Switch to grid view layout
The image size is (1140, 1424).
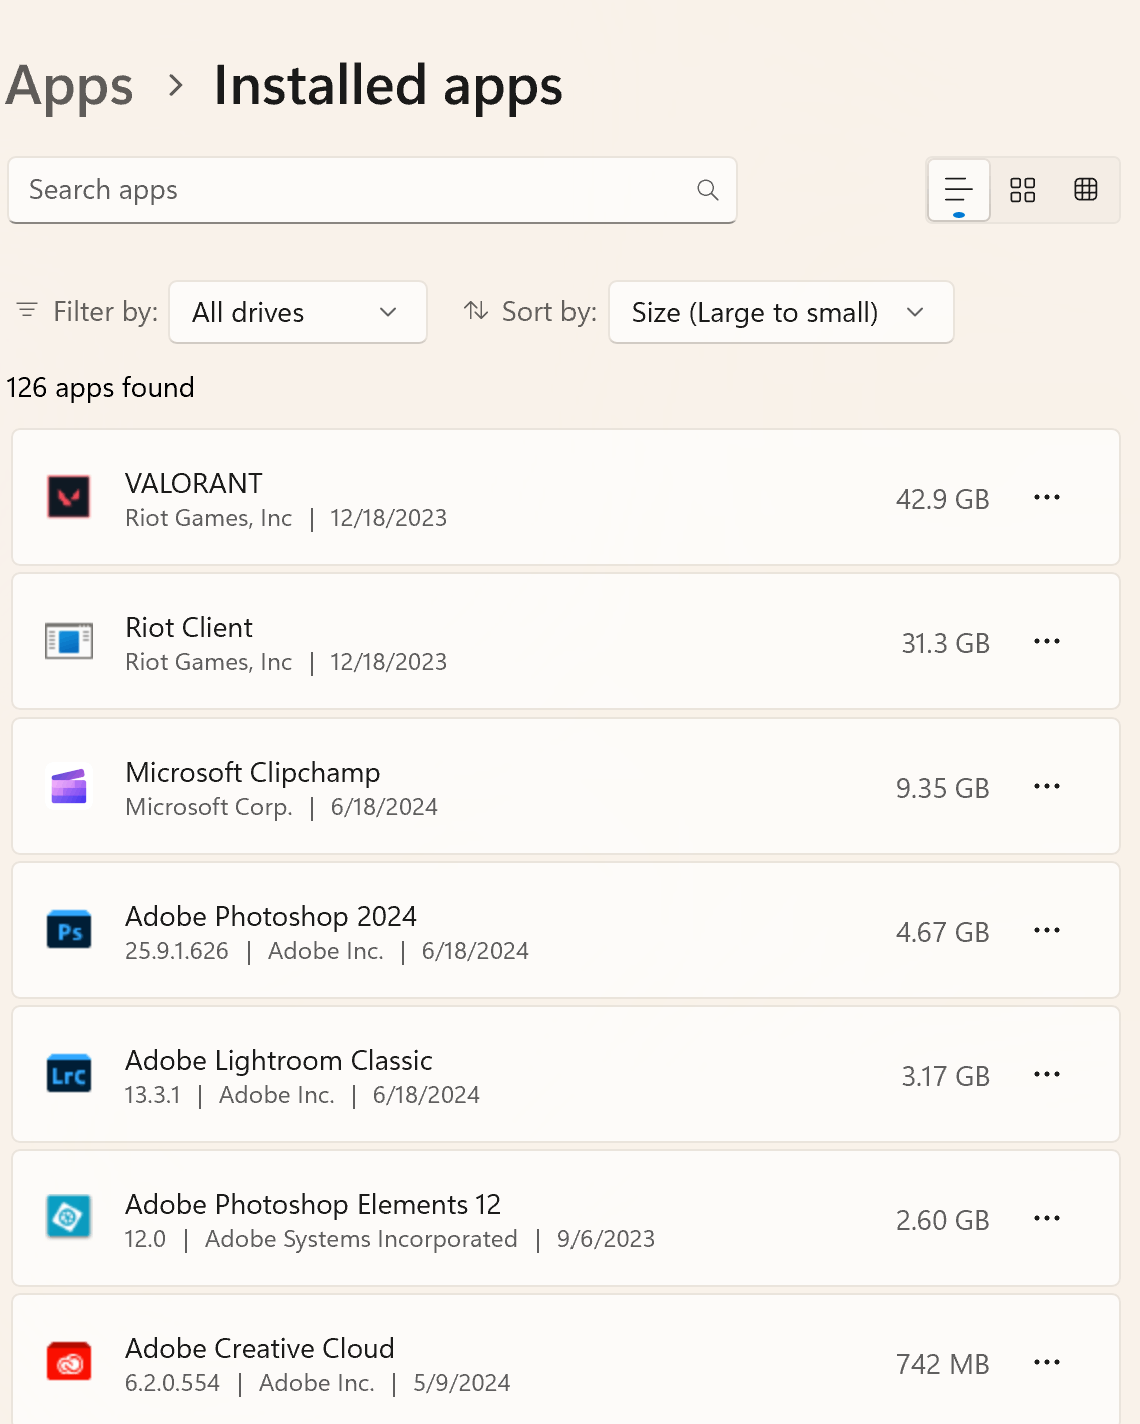tap(1023, 190)
